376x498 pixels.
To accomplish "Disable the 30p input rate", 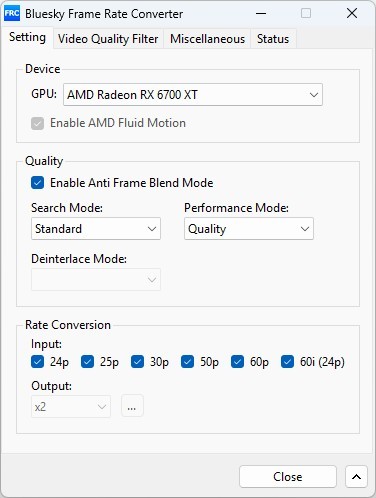I will coord(137,361).
